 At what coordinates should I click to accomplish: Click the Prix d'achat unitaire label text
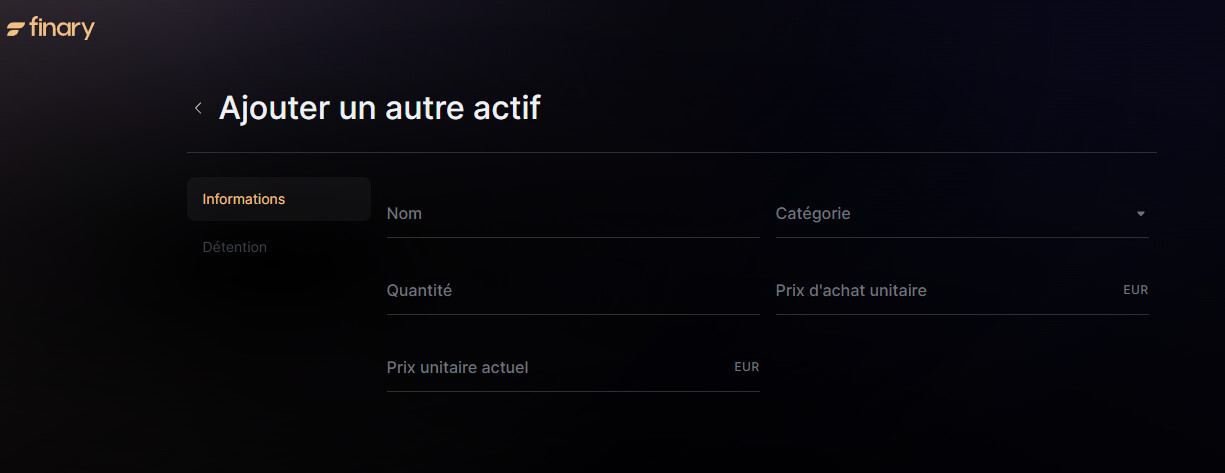coord(851,291)
